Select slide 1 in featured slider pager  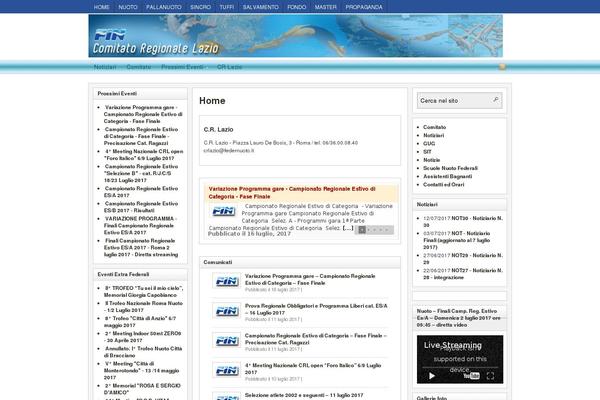coord(362,230)
